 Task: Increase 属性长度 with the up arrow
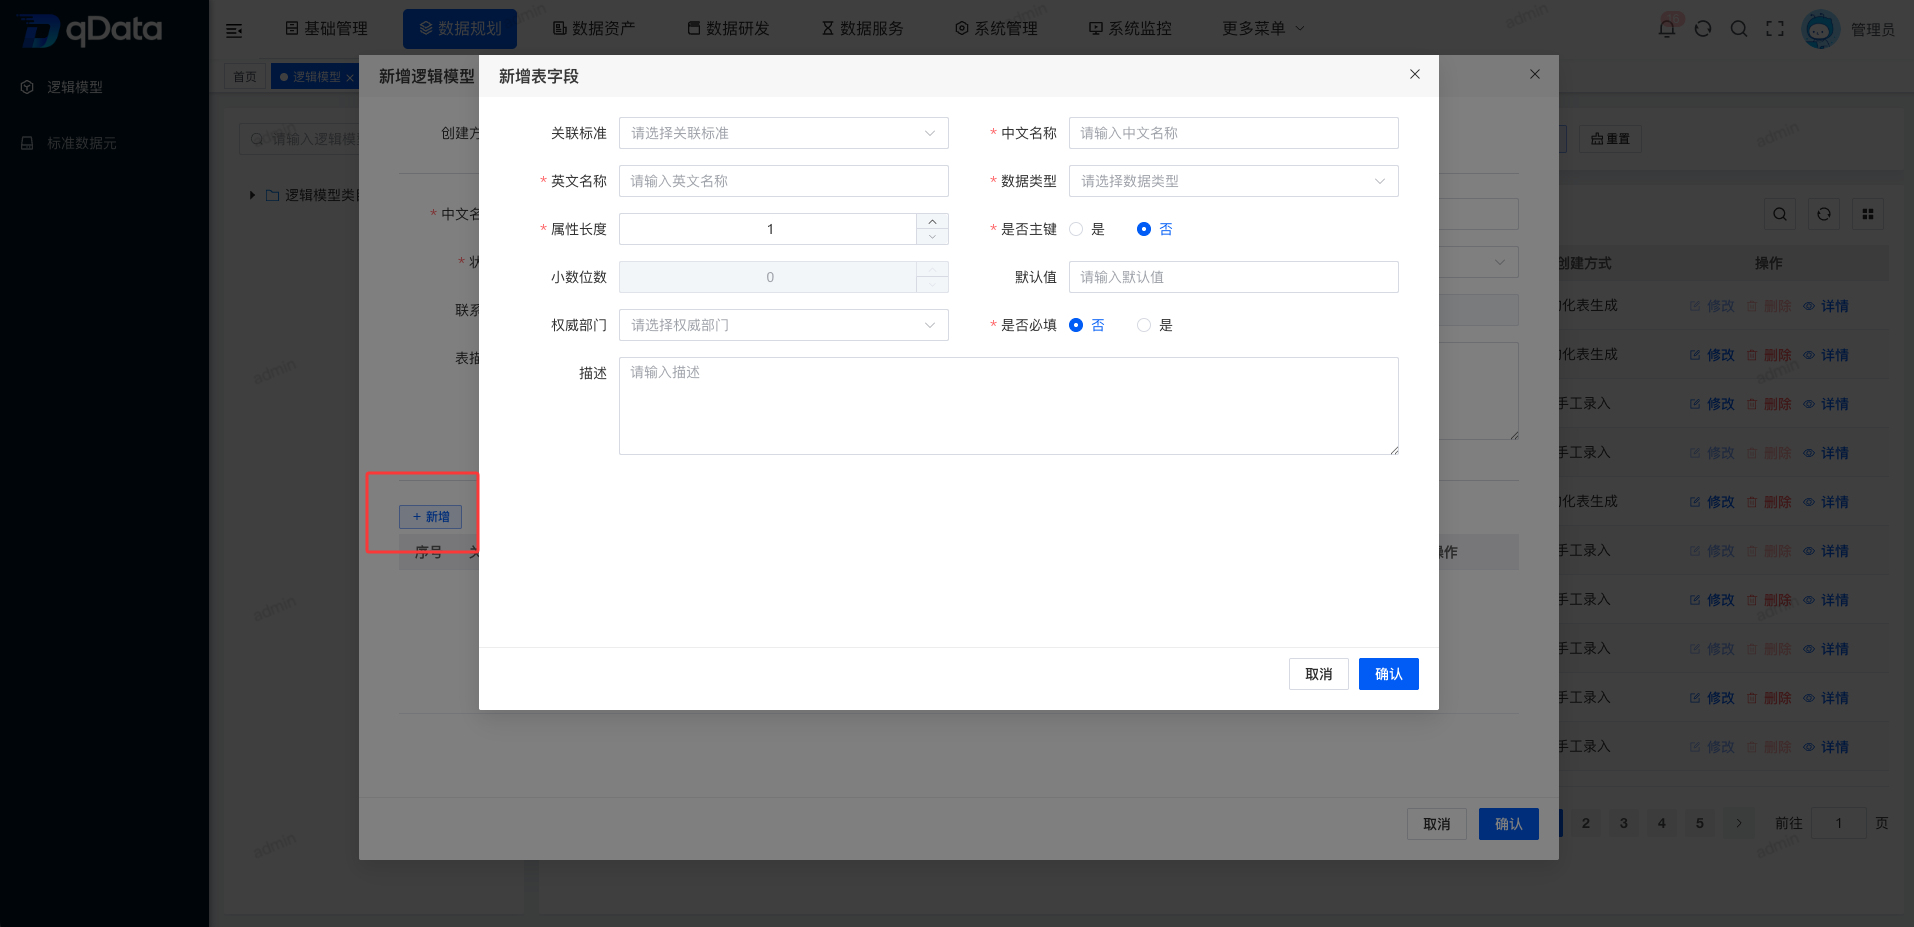[932, 221]
